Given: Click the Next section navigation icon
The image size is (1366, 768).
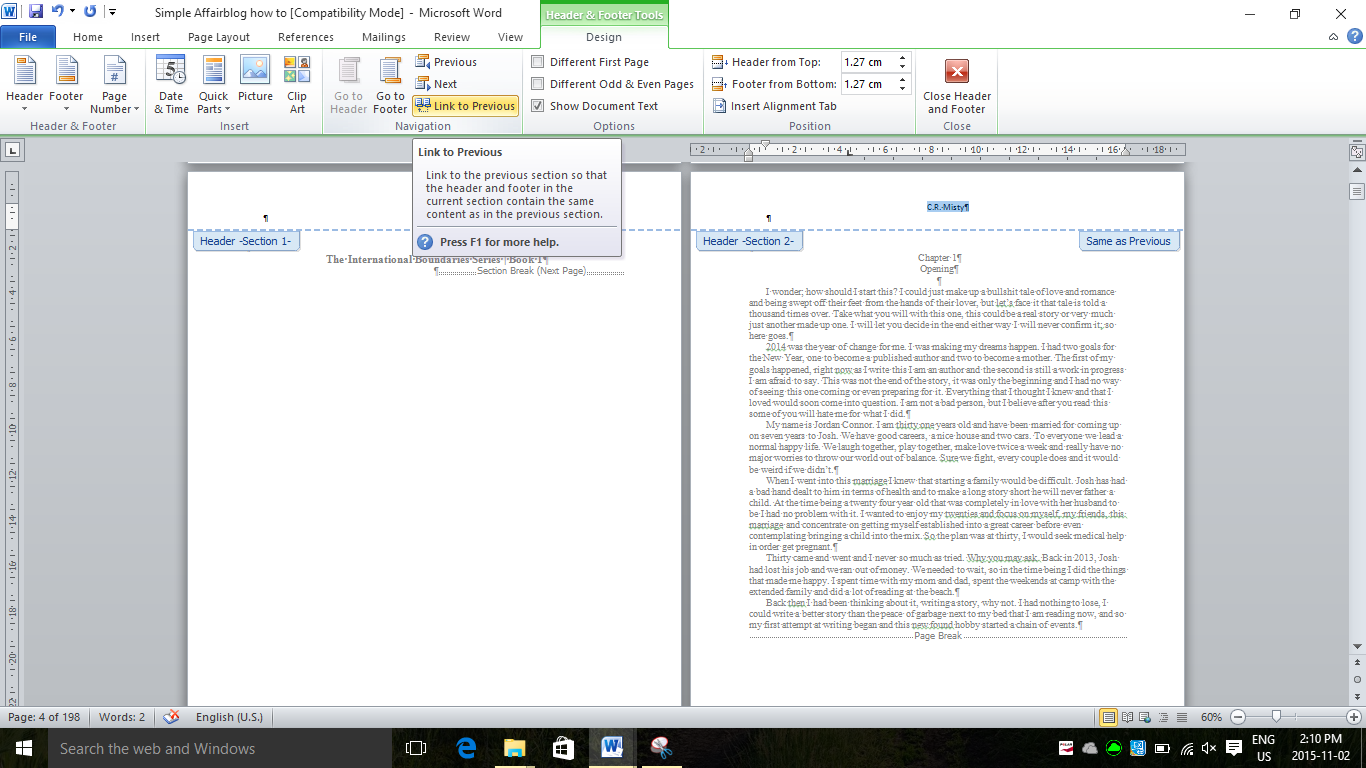Looking at the screenshot, I should coord(424,83).
